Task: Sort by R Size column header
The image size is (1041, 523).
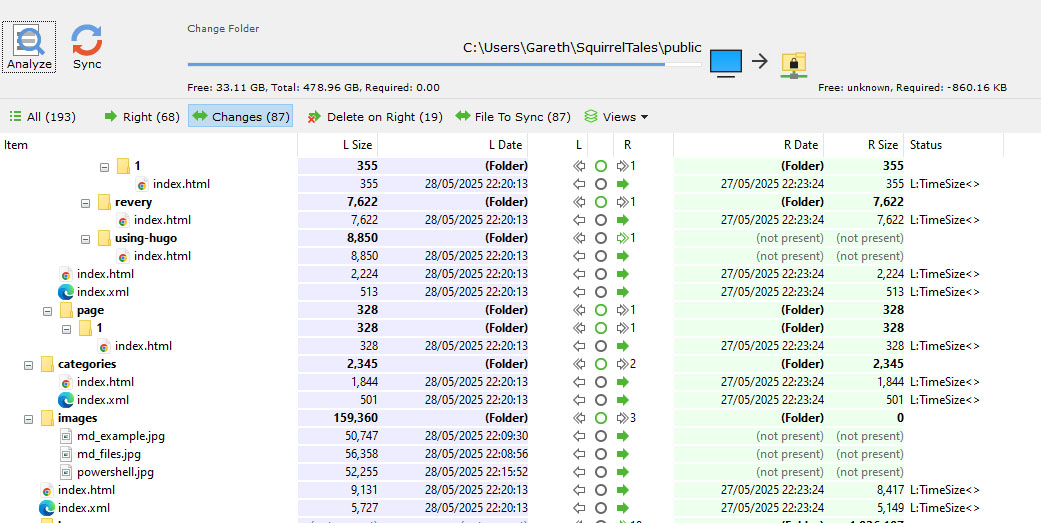Action: (x=863, y=145)
